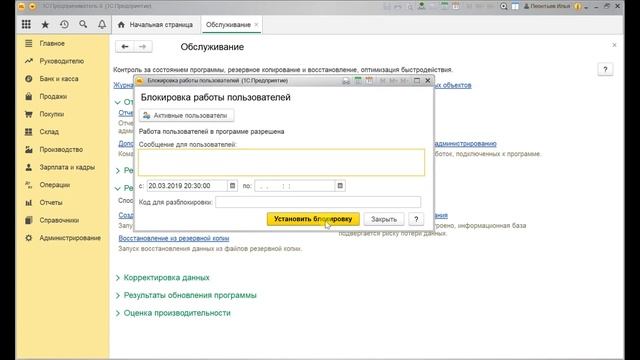The image size is (640, 360).
Task: Open the sections grid menu icon
Action: (26, 24)
